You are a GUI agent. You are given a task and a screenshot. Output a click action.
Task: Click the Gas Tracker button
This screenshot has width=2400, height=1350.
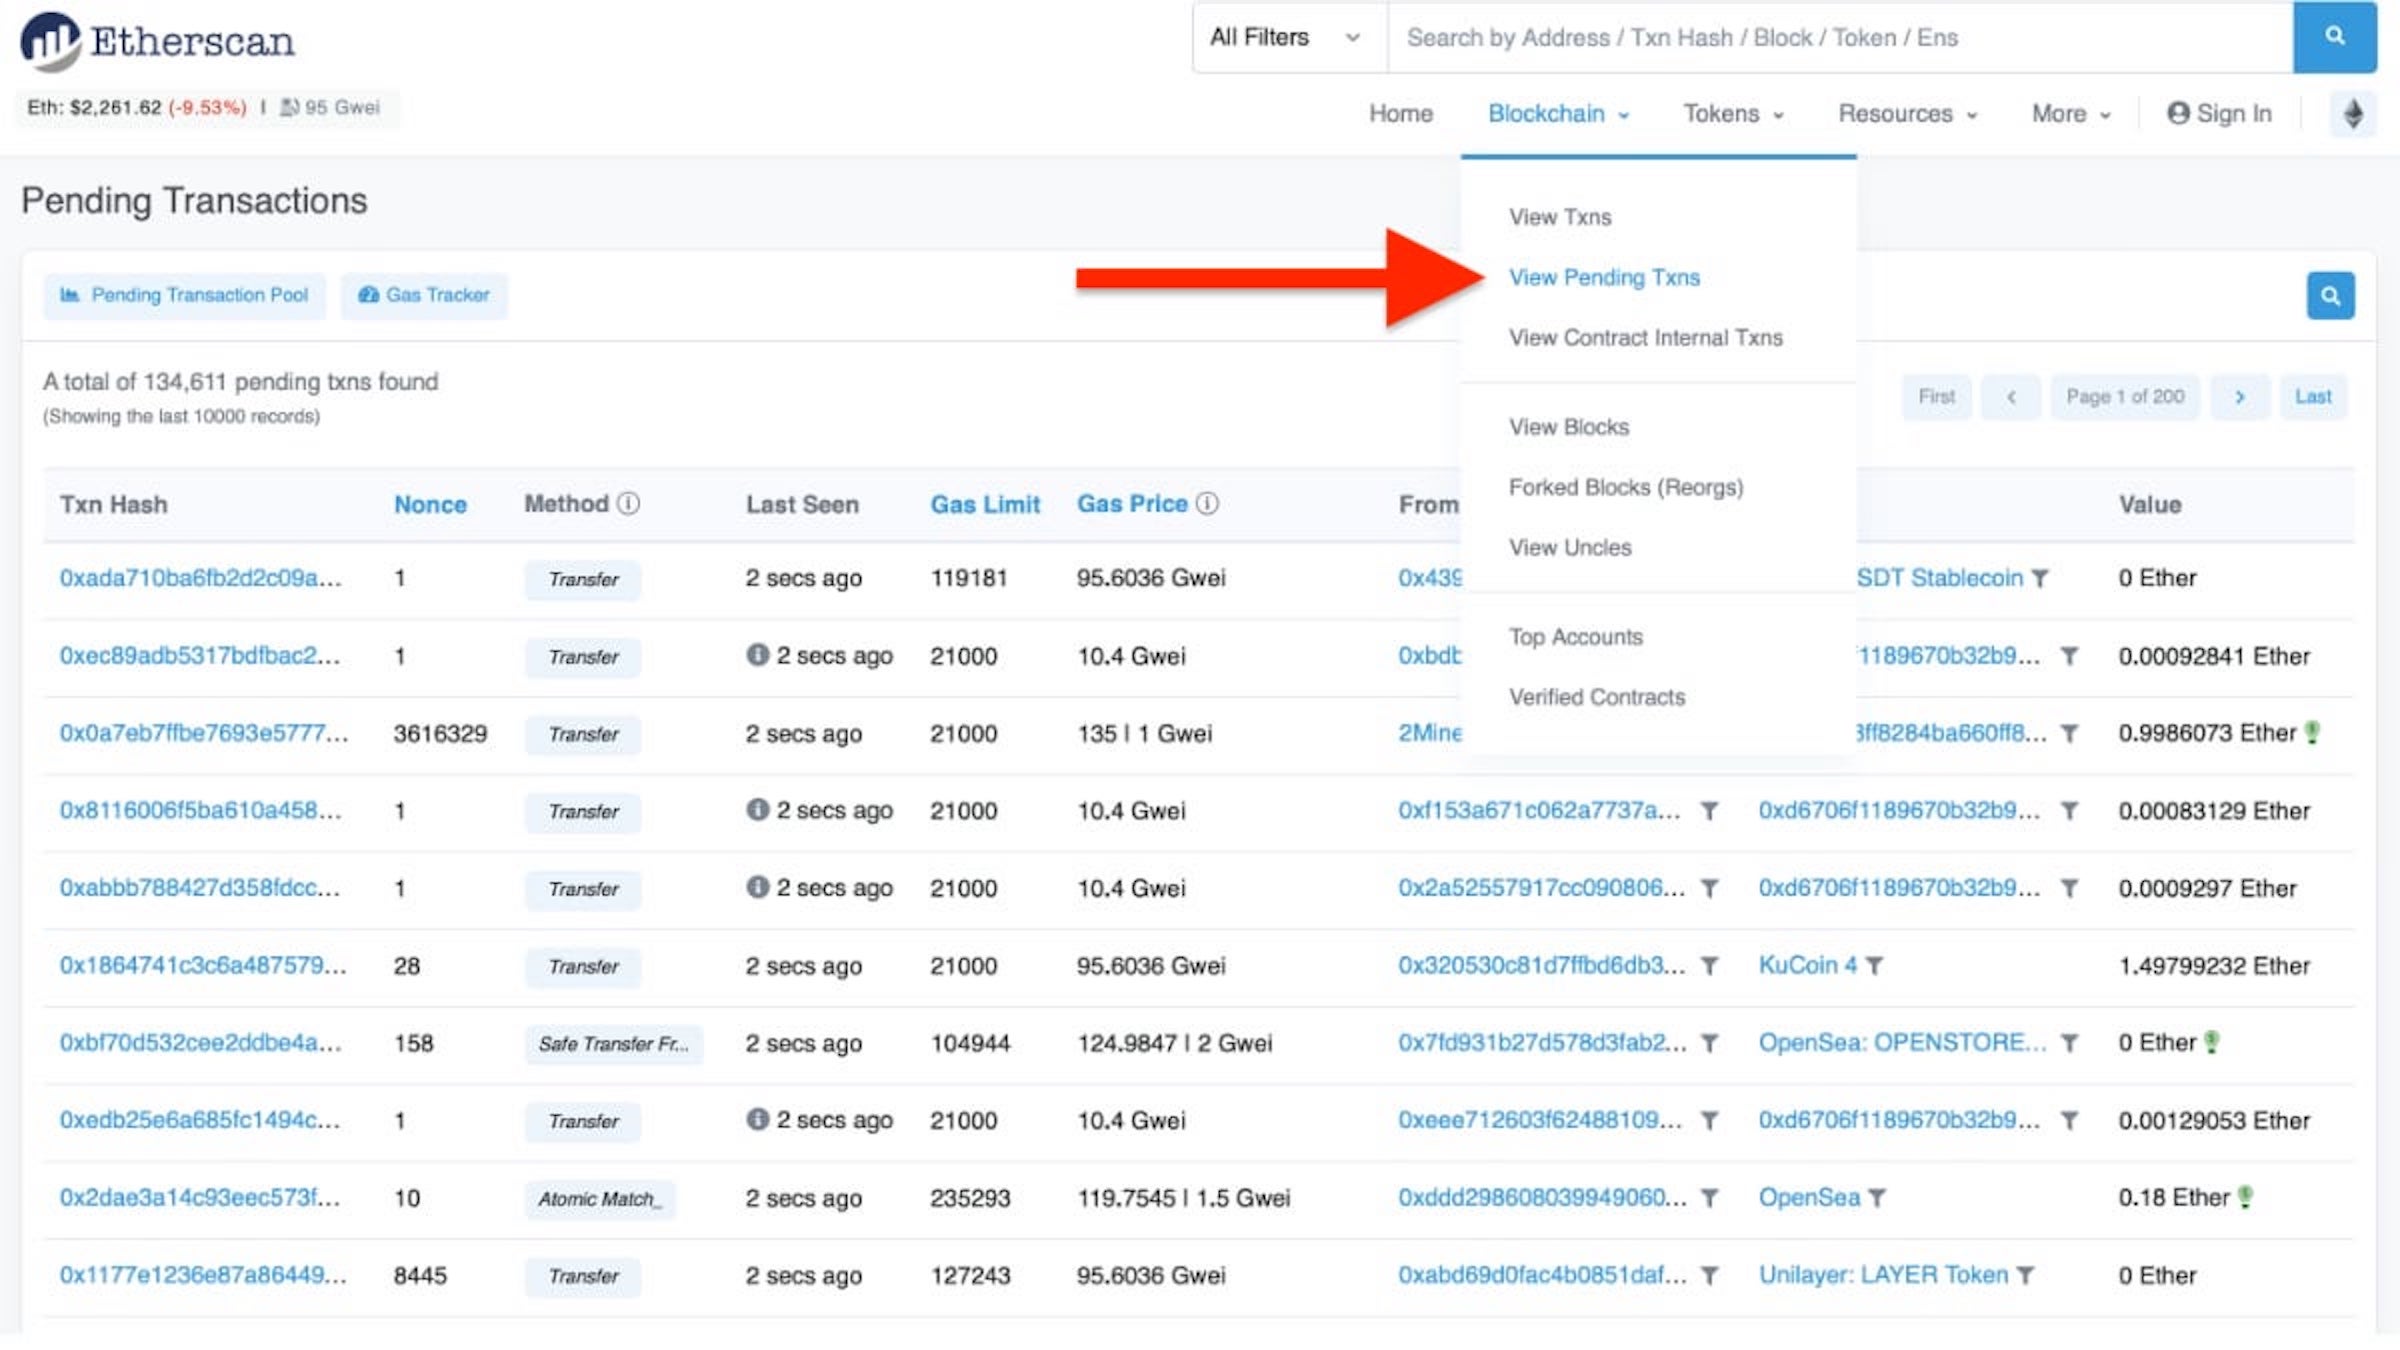(424, 296)
